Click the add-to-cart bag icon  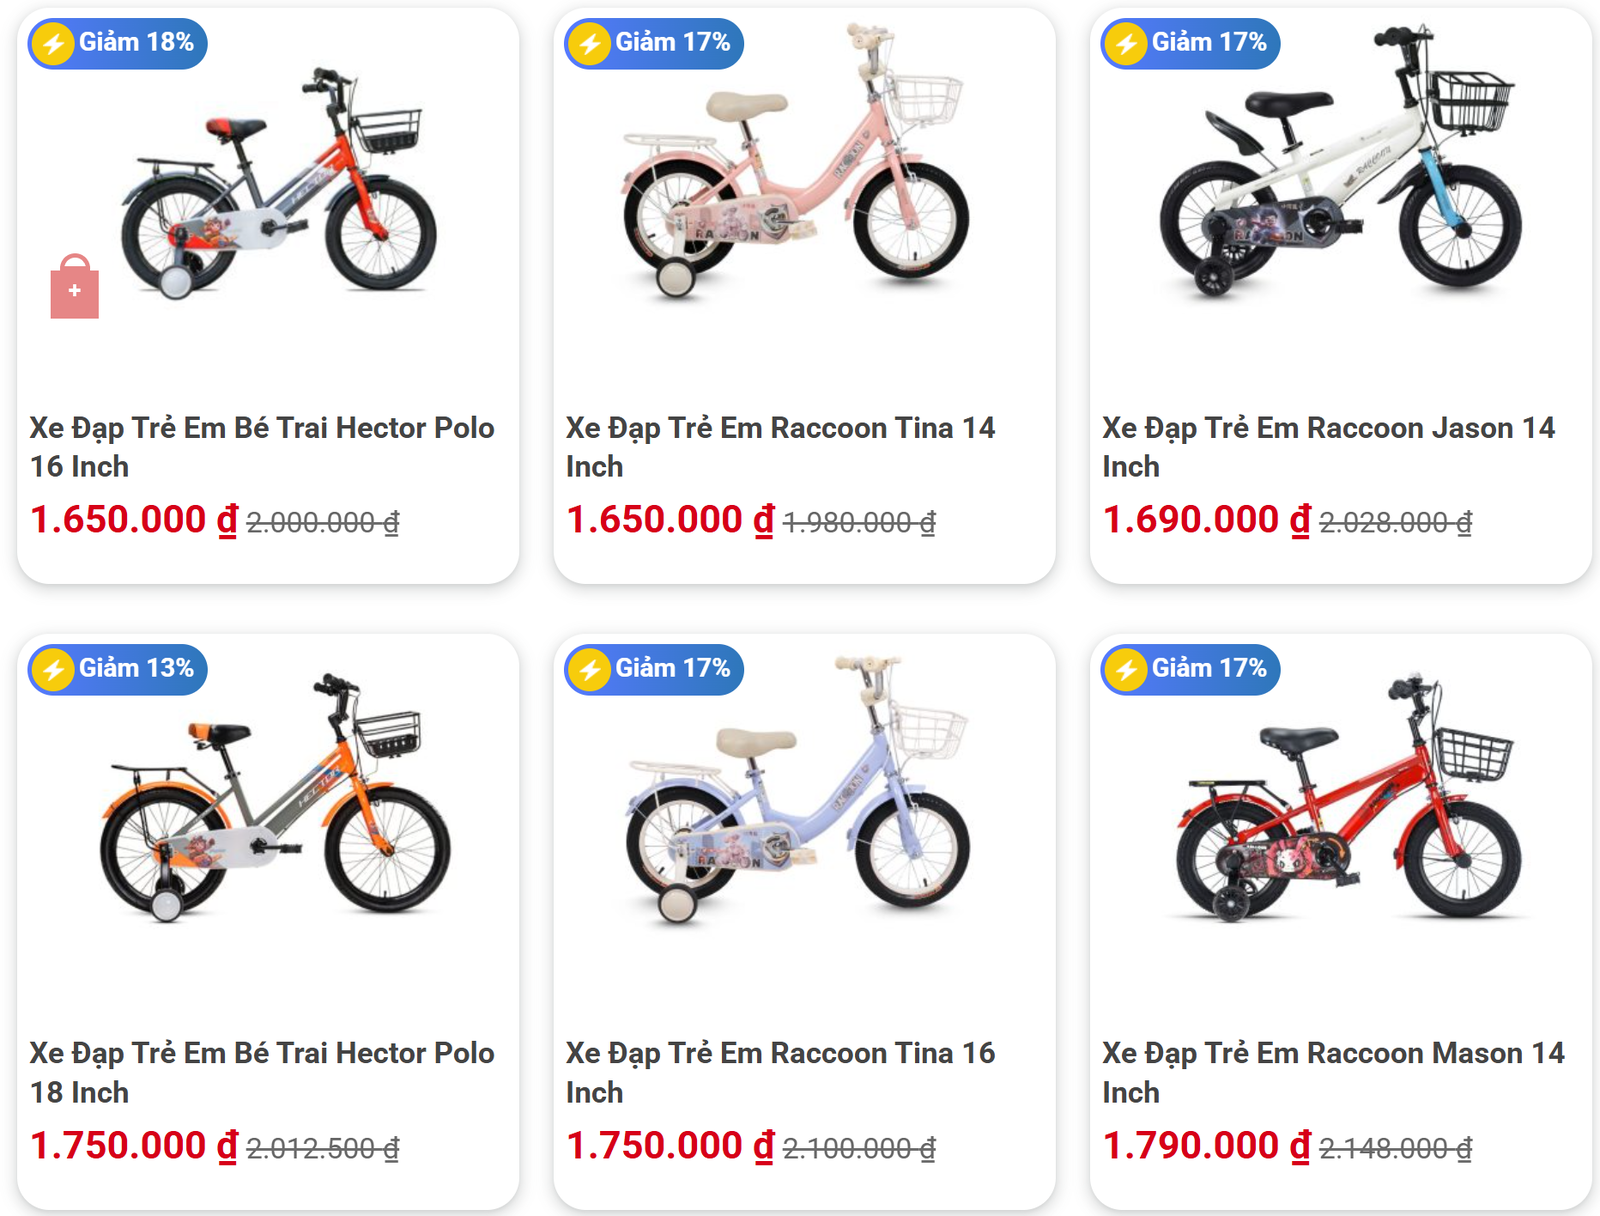(x=74, y=288)
